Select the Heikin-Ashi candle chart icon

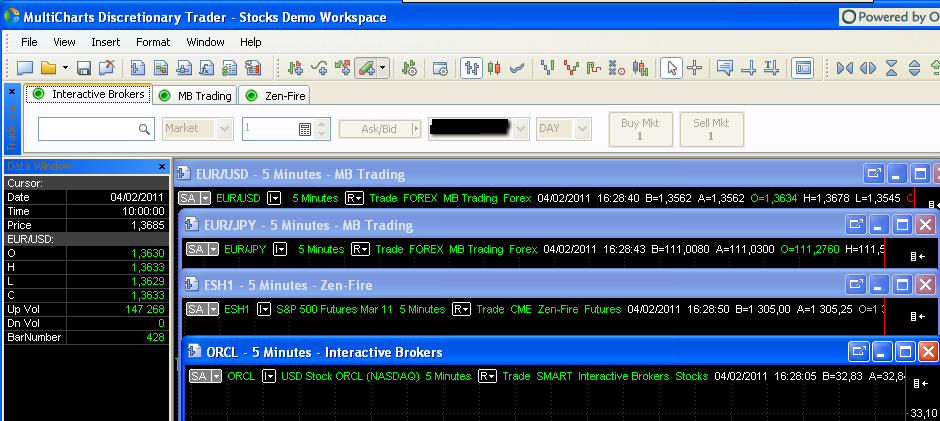(x=640, y=68)
